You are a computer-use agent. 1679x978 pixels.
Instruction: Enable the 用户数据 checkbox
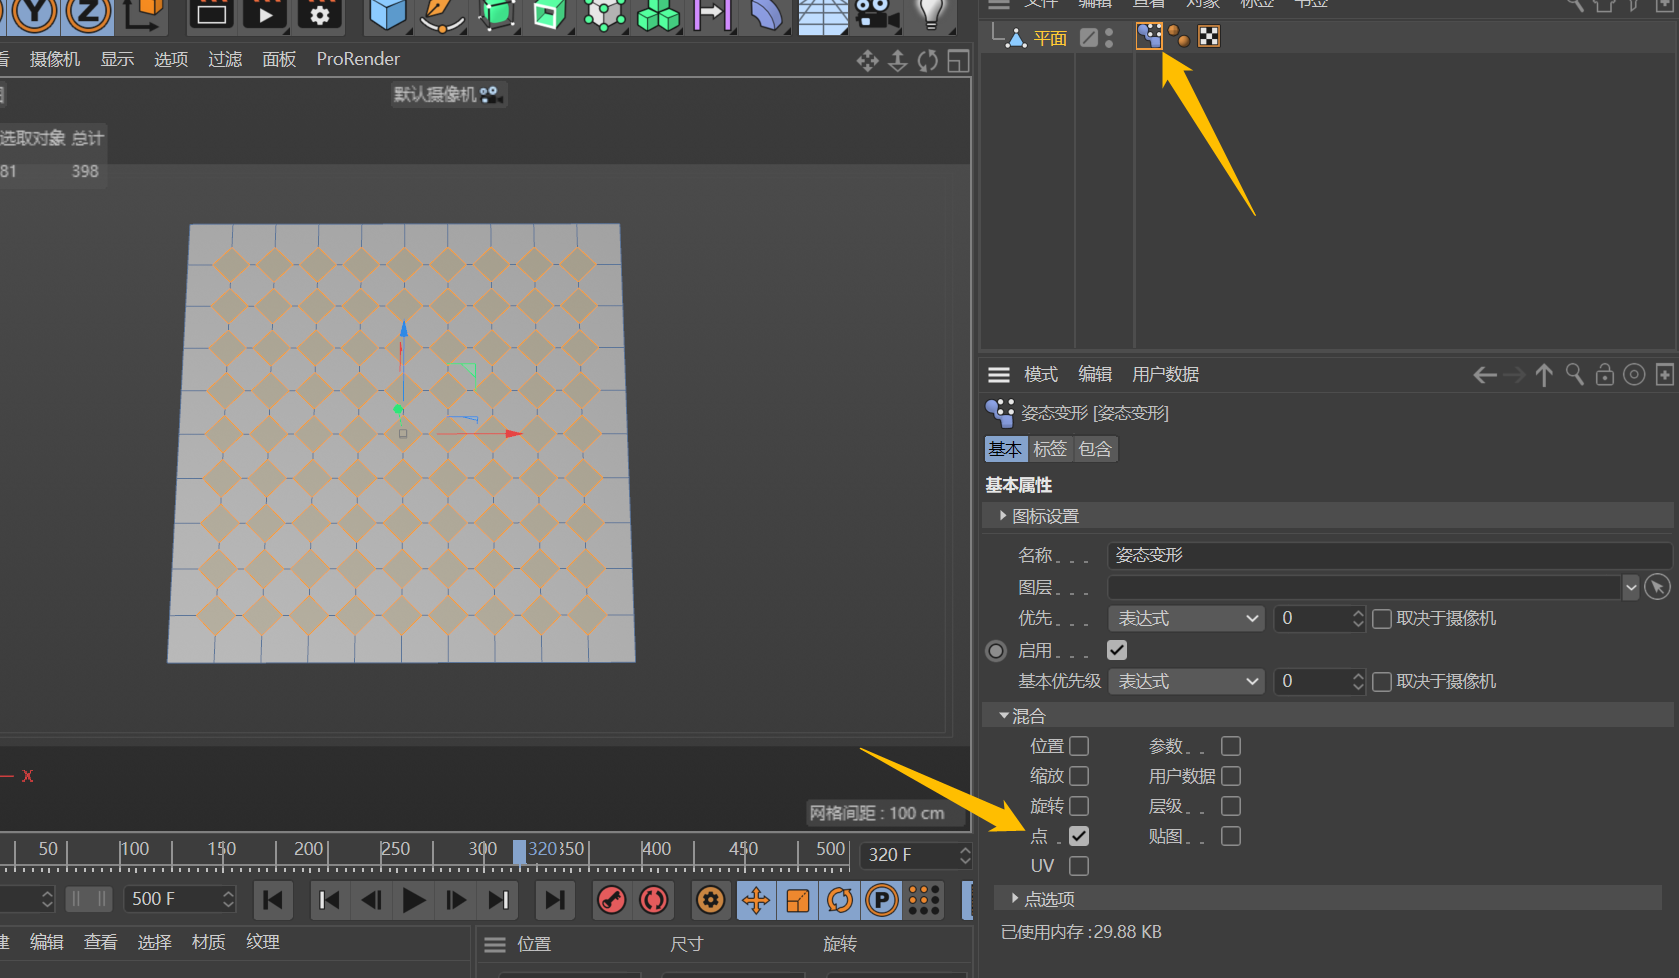1231,776
